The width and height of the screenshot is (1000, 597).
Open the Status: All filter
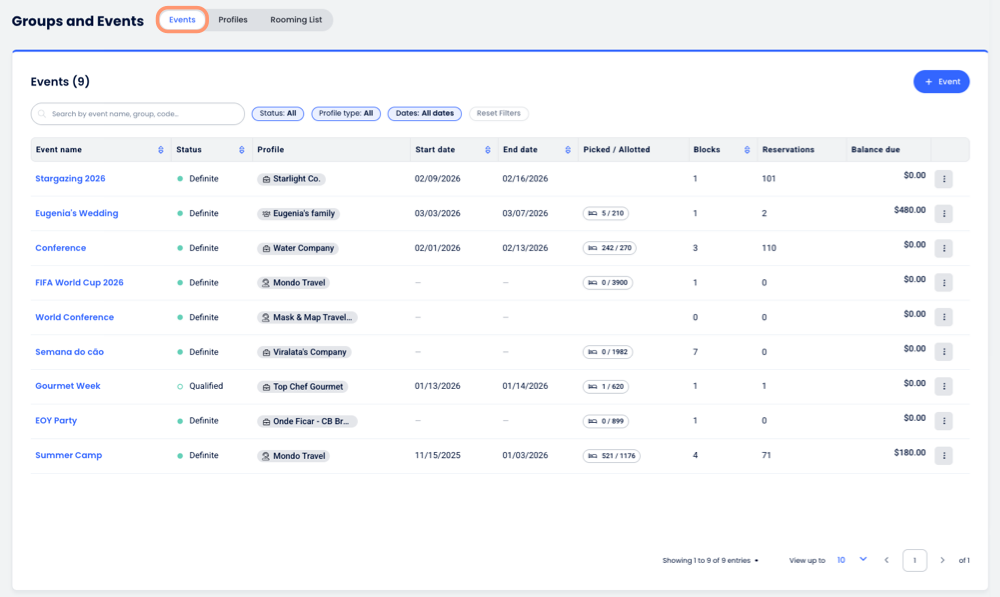coord(278,114)
